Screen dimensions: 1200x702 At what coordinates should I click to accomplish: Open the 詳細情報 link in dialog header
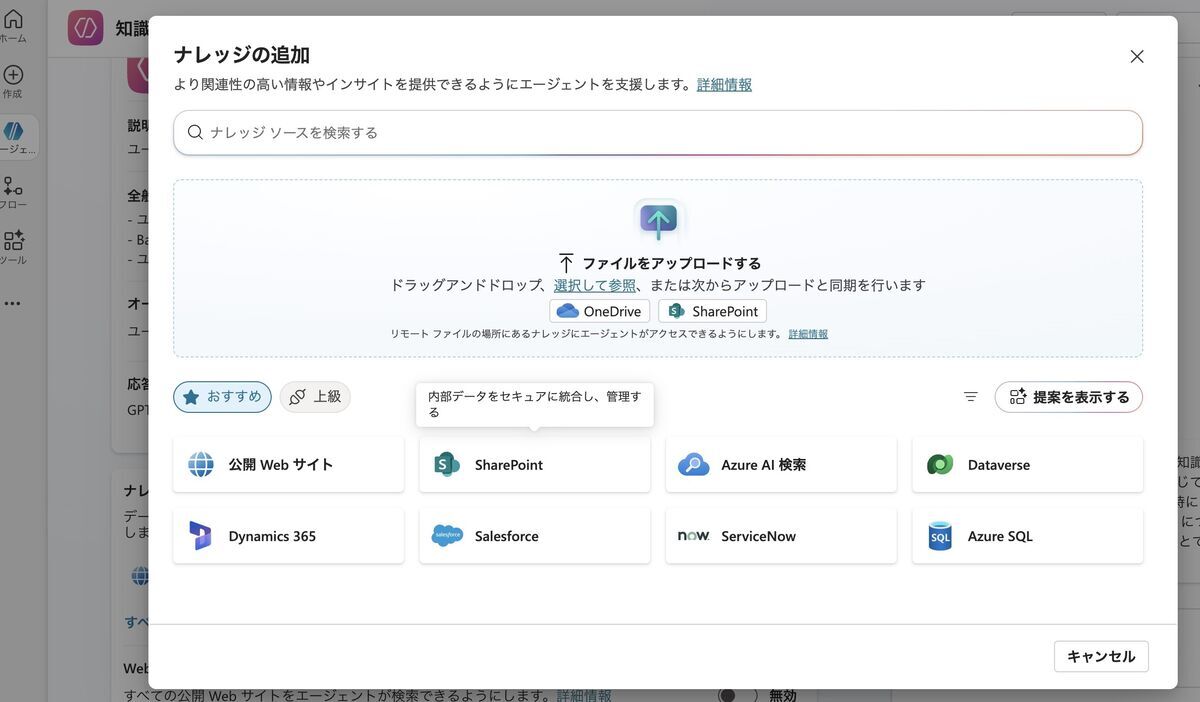(724, 85)
